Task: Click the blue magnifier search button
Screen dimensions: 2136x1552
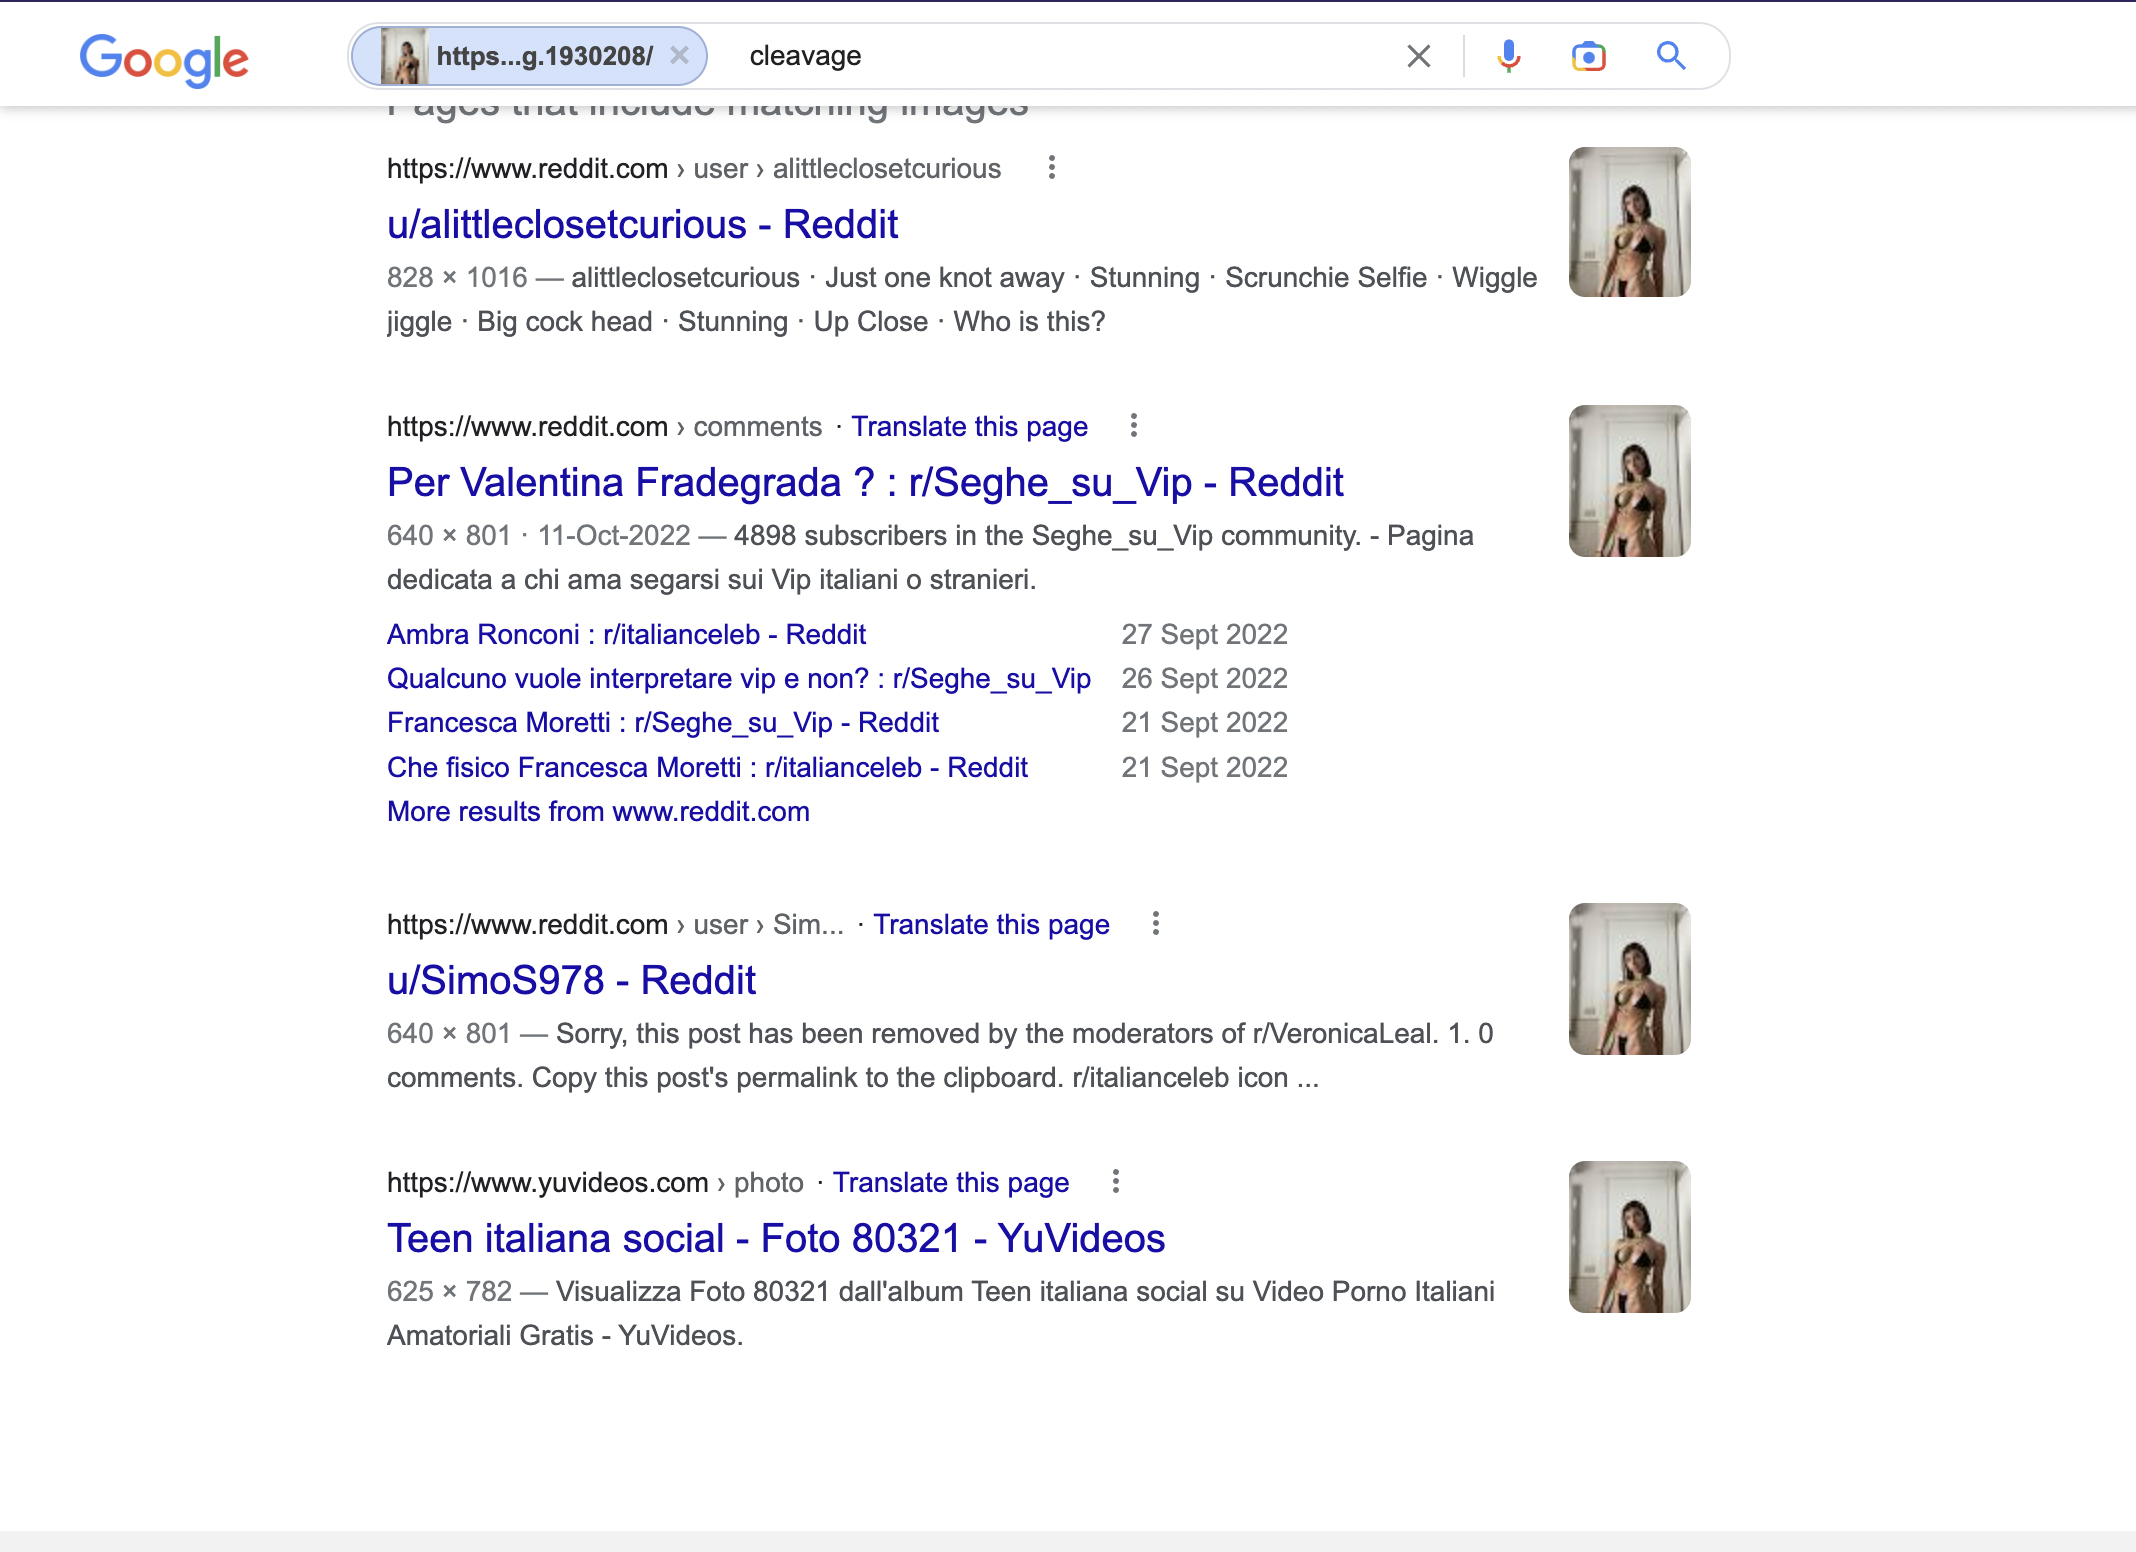Action: click(x=1671, y=56)
